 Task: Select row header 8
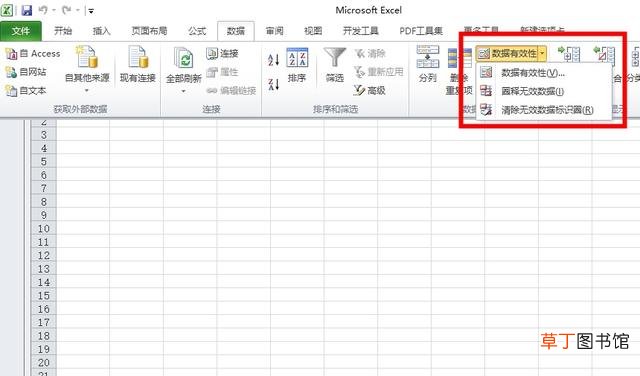tap(44, 202)
